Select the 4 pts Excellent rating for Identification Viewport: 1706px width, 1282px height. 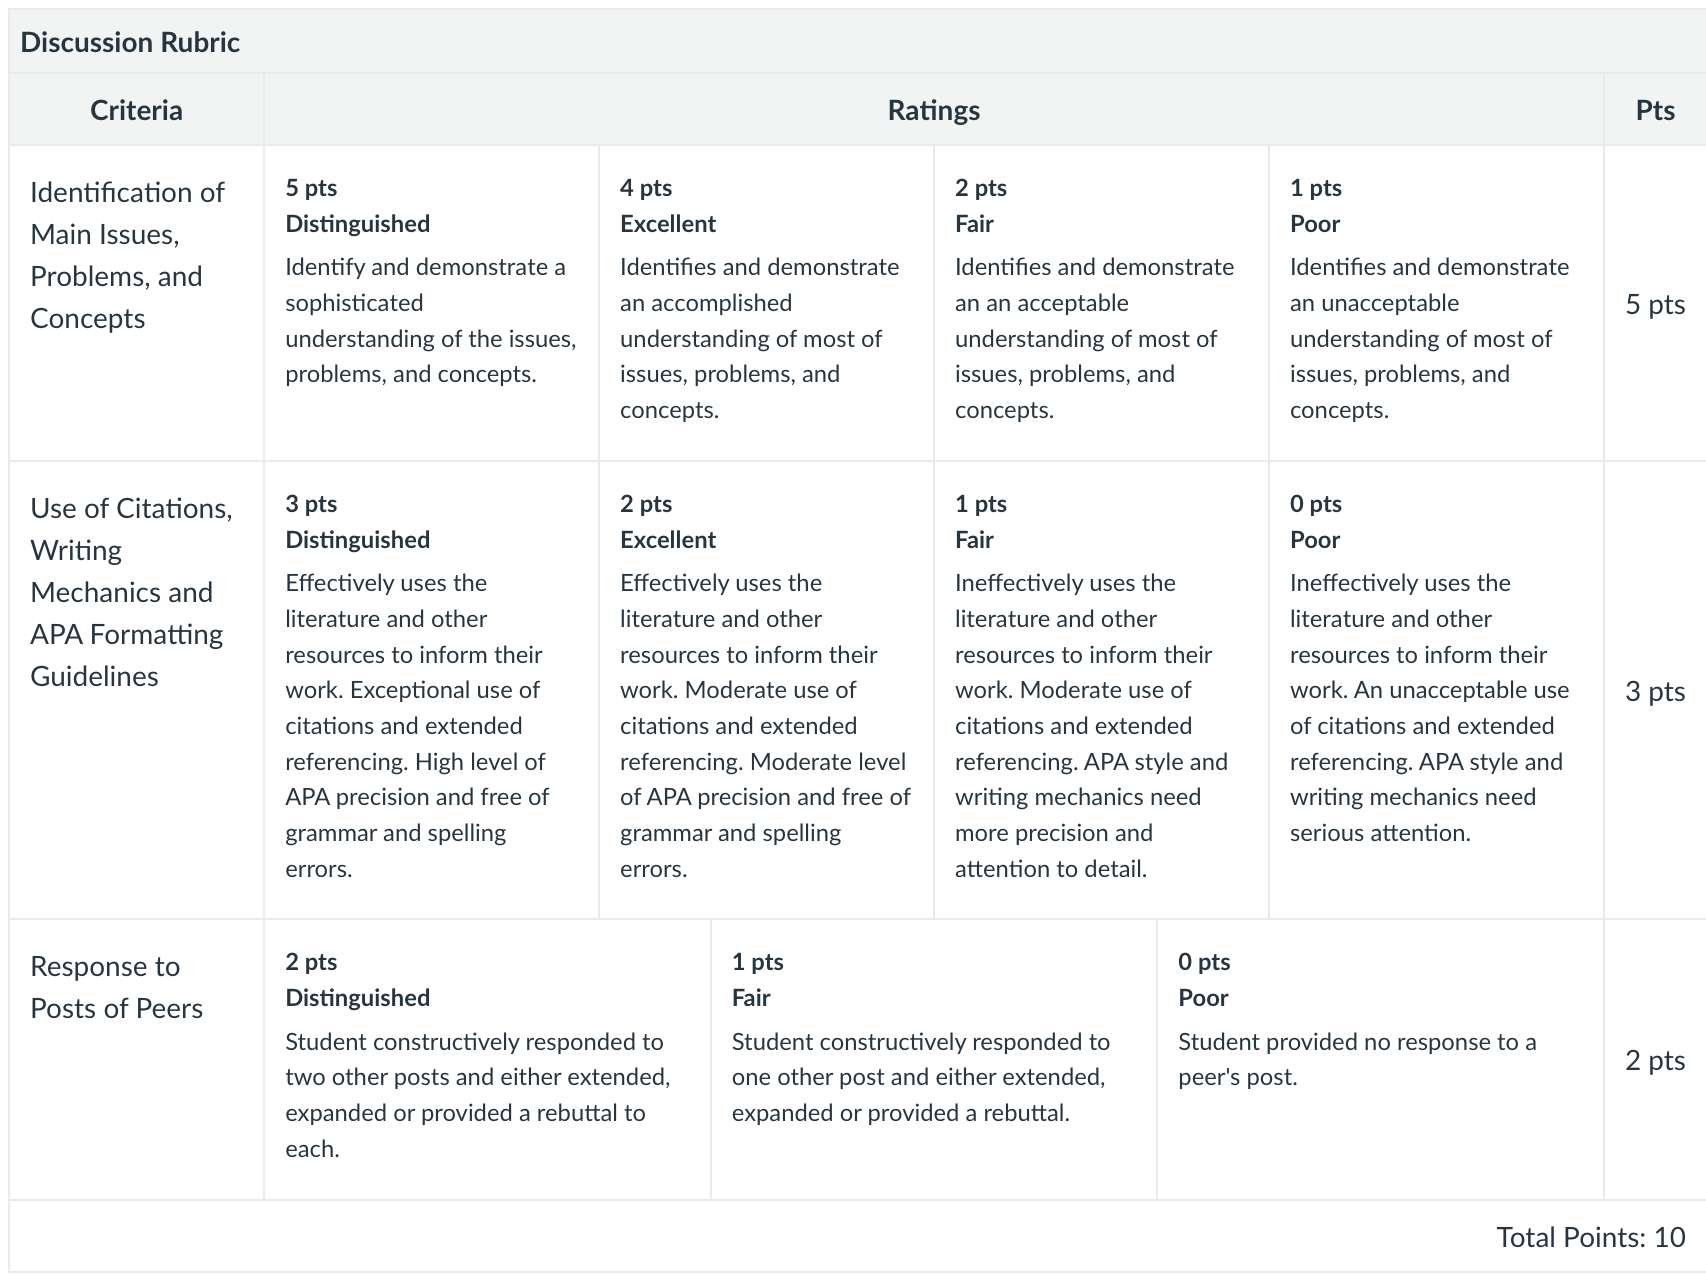point(766,303)
